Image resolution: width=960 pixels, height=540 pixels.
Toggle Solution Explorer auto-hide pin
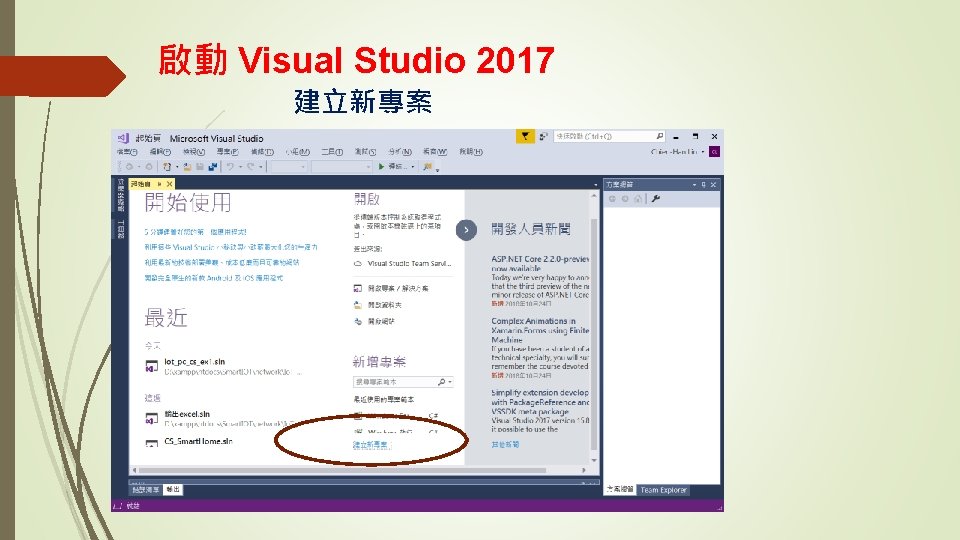703,184
